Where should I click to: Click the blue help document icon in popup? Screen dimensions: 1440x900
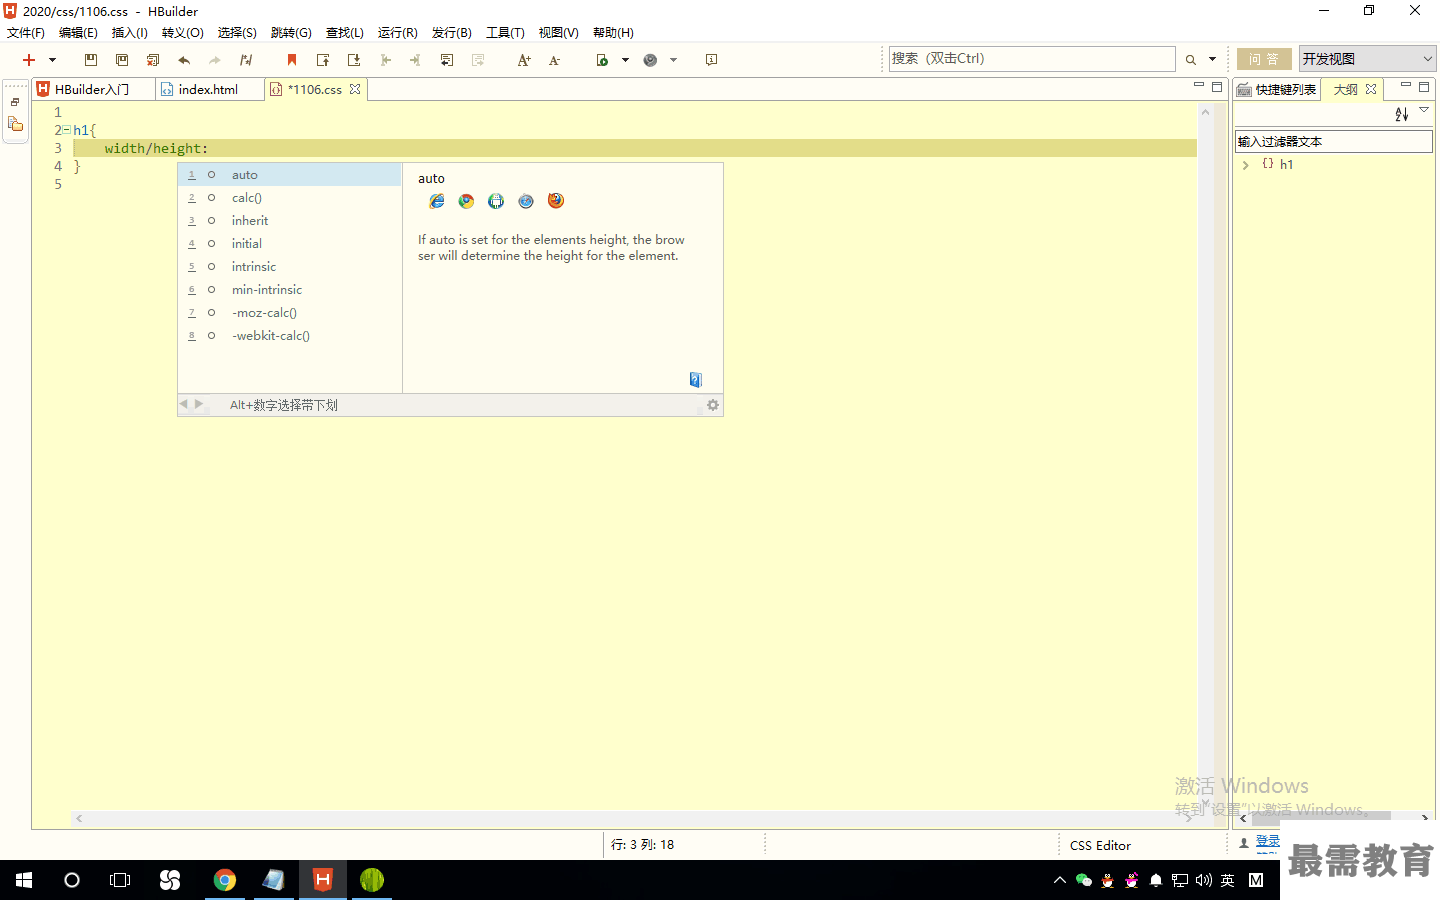click(696, 380)
